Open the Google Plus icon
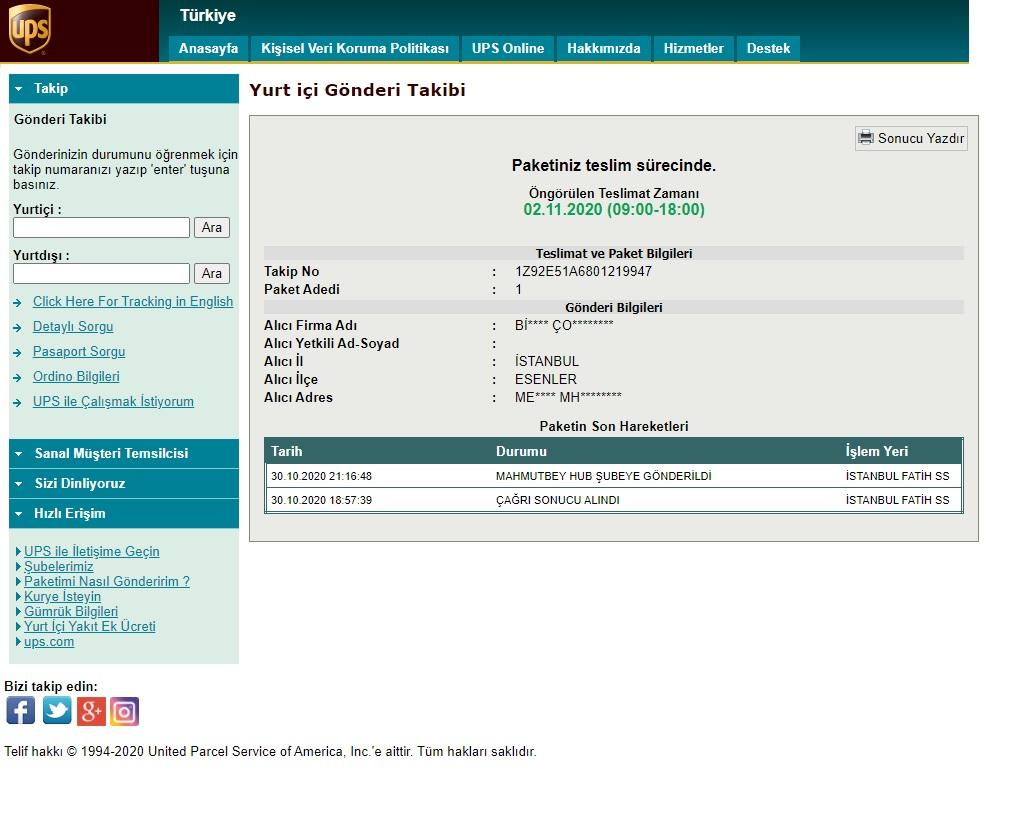 coord(91,711)
